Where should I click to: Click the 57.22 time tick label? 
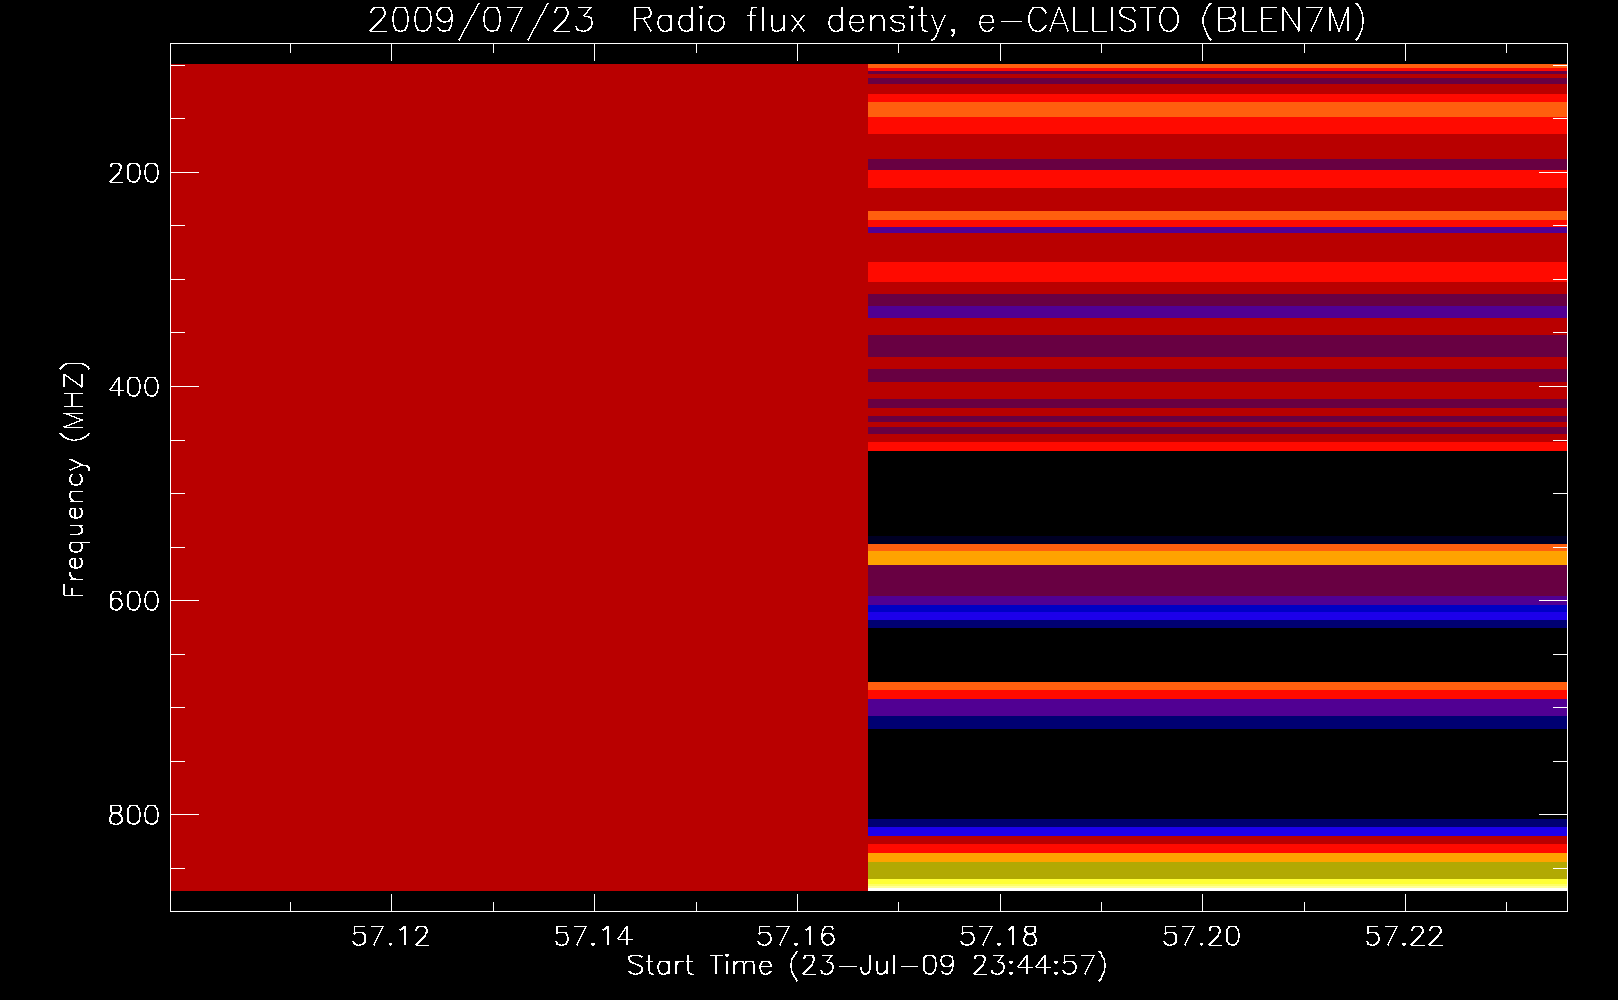click(1405, 936)
